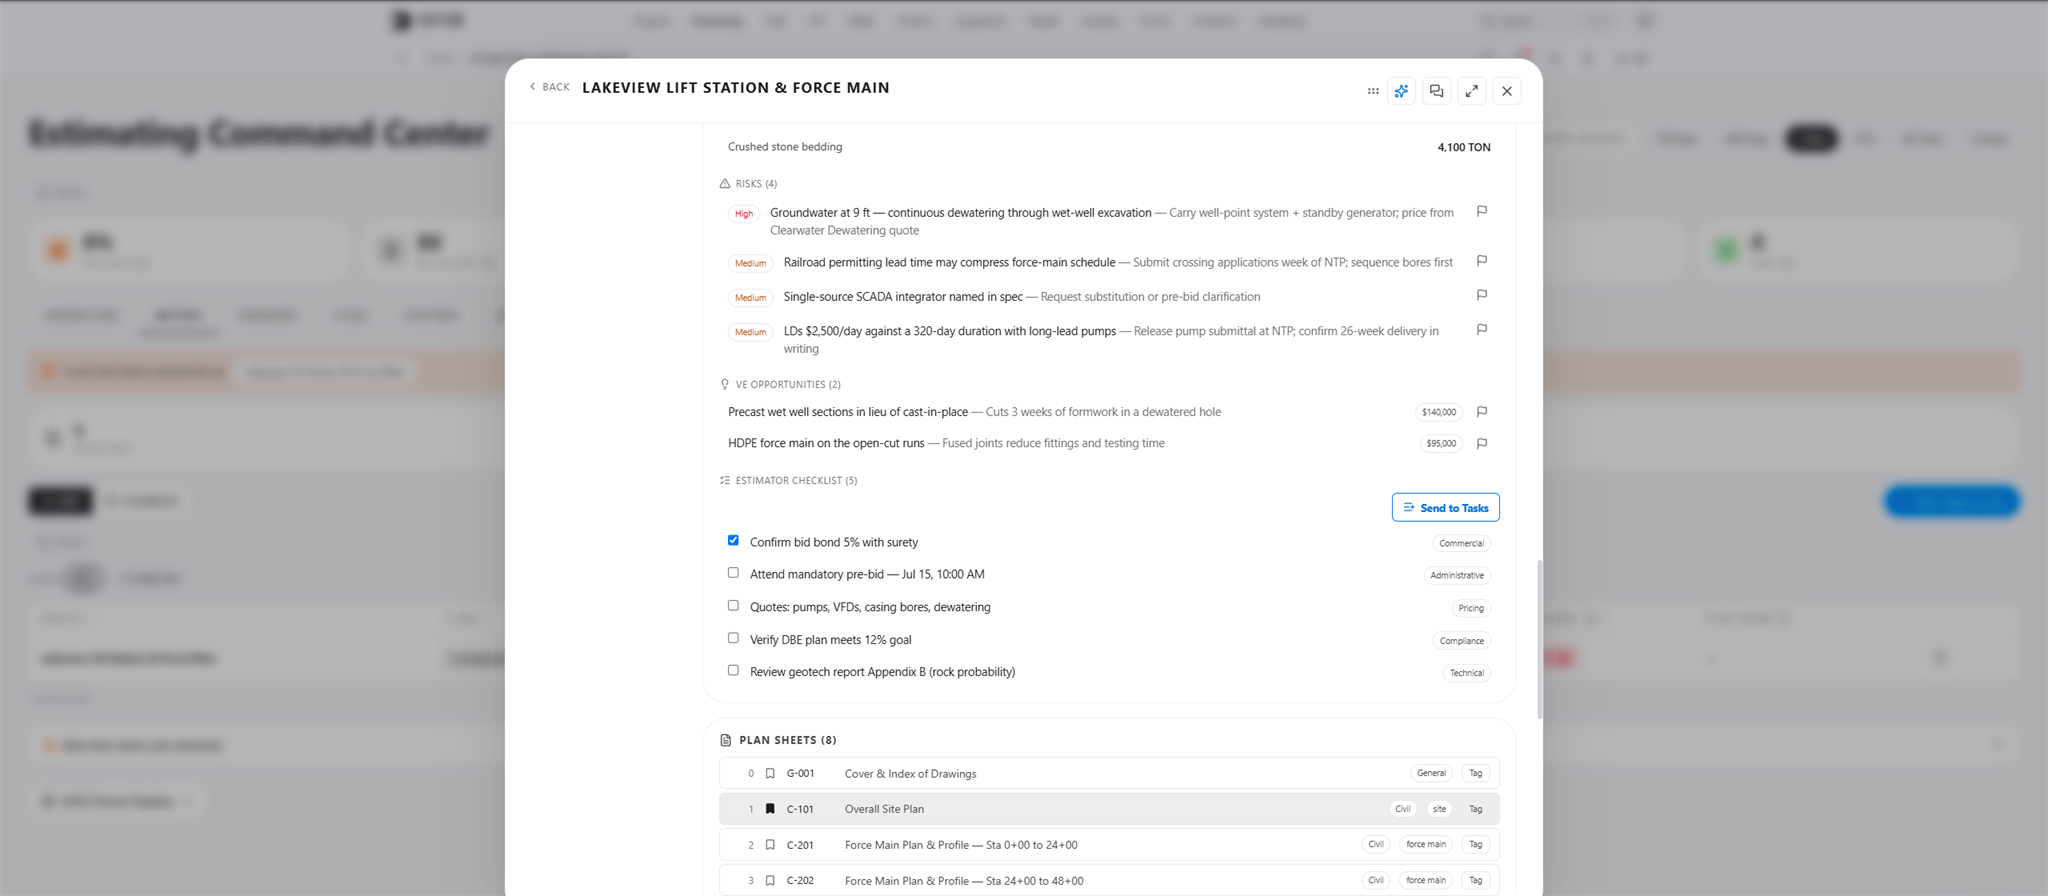Open the grid options menu icon
Image resolution: width=2048 pixels, height=896 pixels.
(x=1373, y=91)
